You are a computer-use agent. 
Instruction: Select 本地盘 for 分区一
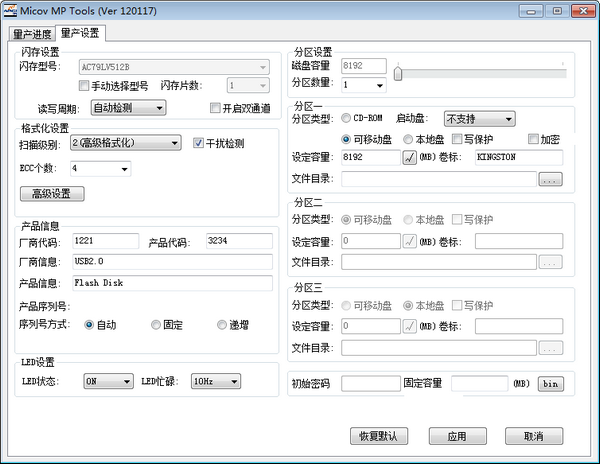pyautogui.click(x=408, y=139)
